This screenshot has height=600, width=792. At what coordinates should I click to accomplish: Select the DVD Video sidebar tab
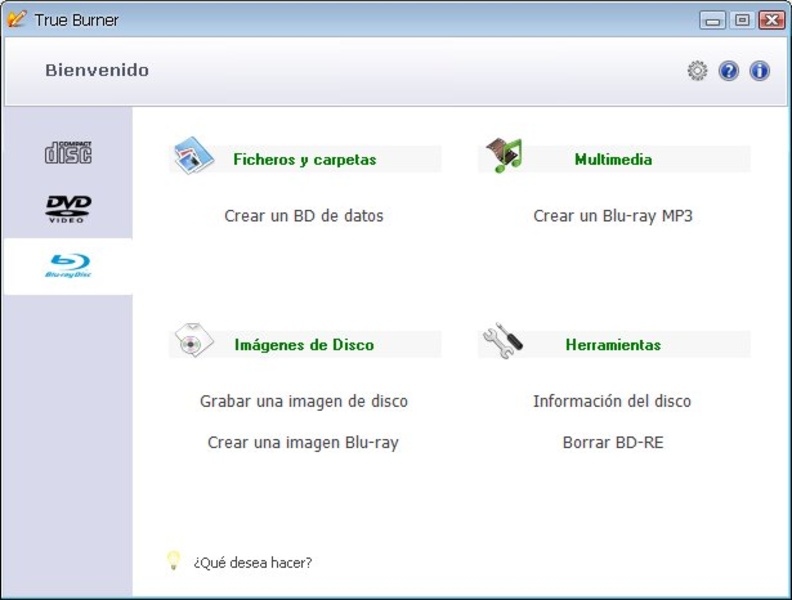pyautogui.click(x=68, y=209)
